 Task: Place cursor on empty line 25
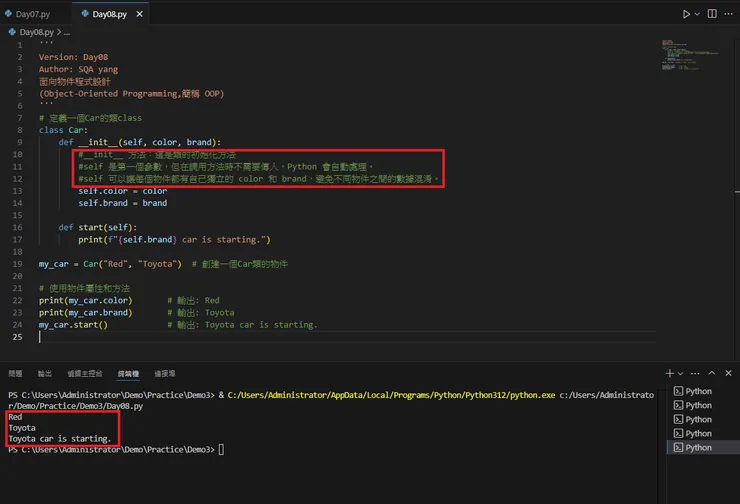pos(347,337)
